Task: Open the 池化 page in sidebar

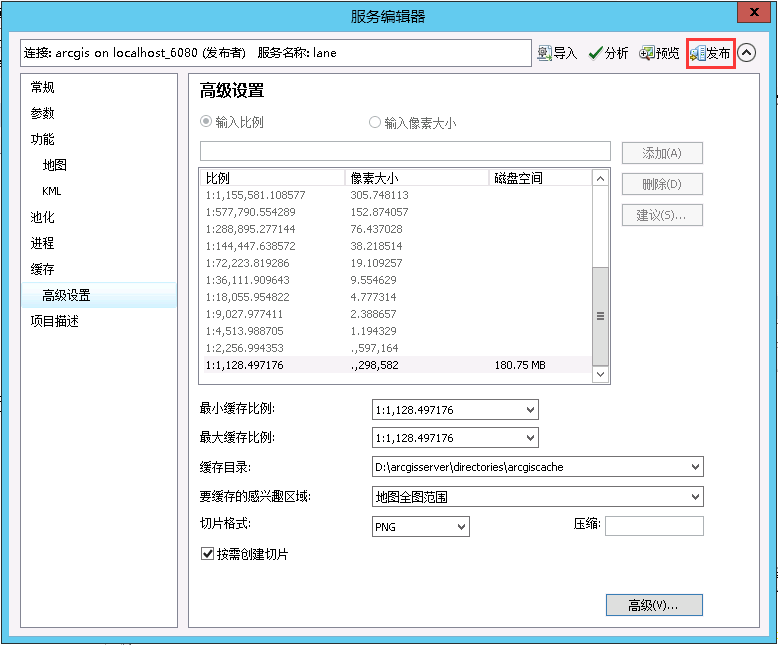Action: pos(43,217)
